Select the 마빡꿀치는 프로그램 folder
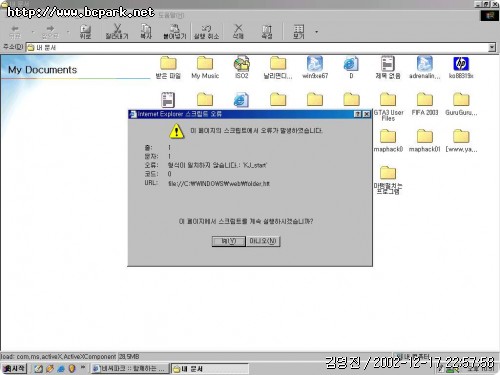Viewport: 500px width, 375px height. 388,180
